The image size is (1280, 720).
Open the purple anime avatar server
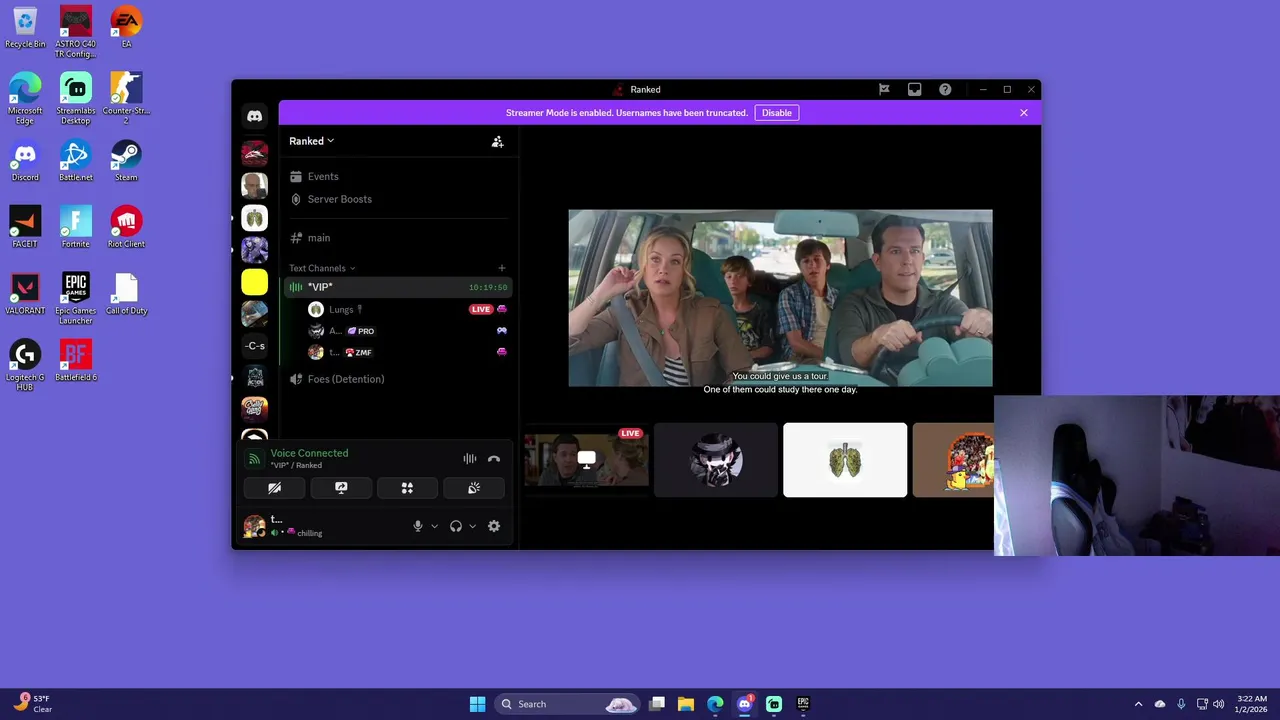(x=255, y=250)
